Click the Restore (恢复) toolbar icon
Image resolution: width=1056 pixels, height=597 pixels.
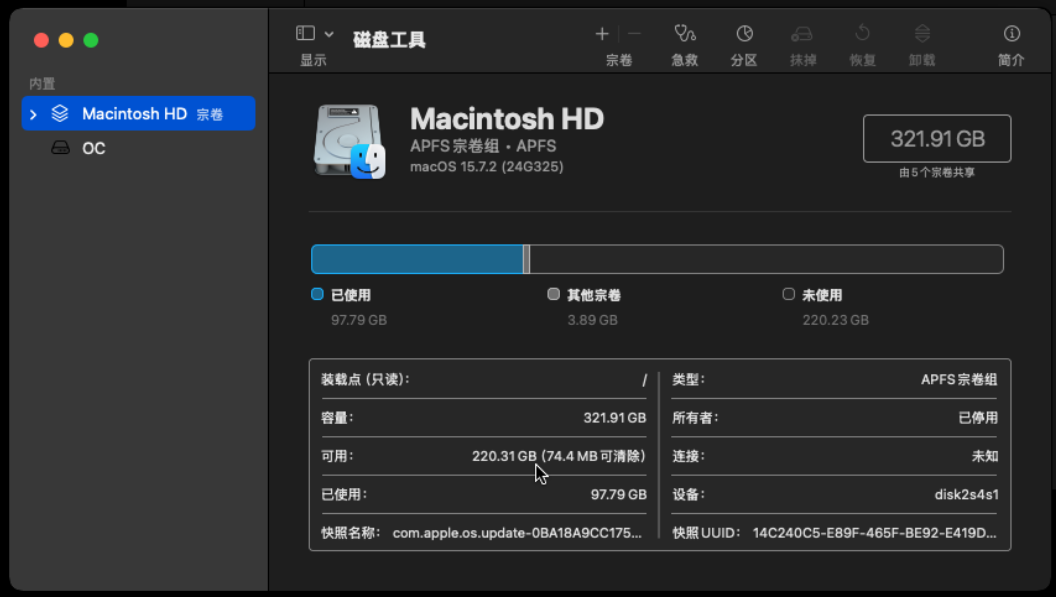point(862,34)
